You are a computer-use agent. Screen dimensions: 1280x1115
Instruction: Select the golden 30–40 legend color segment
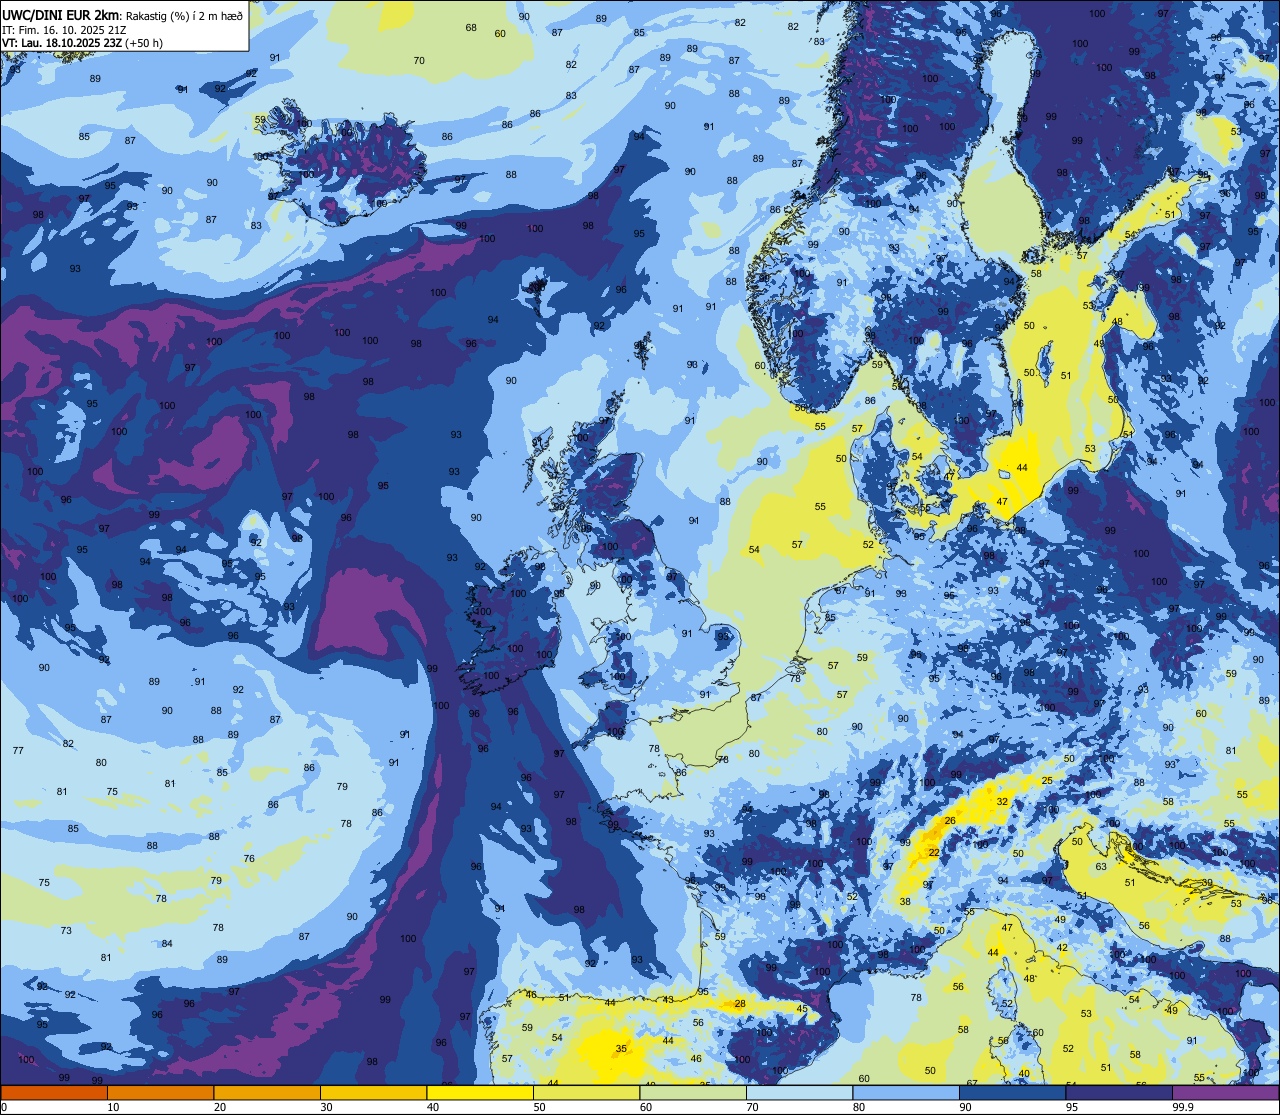point(373,1092)
